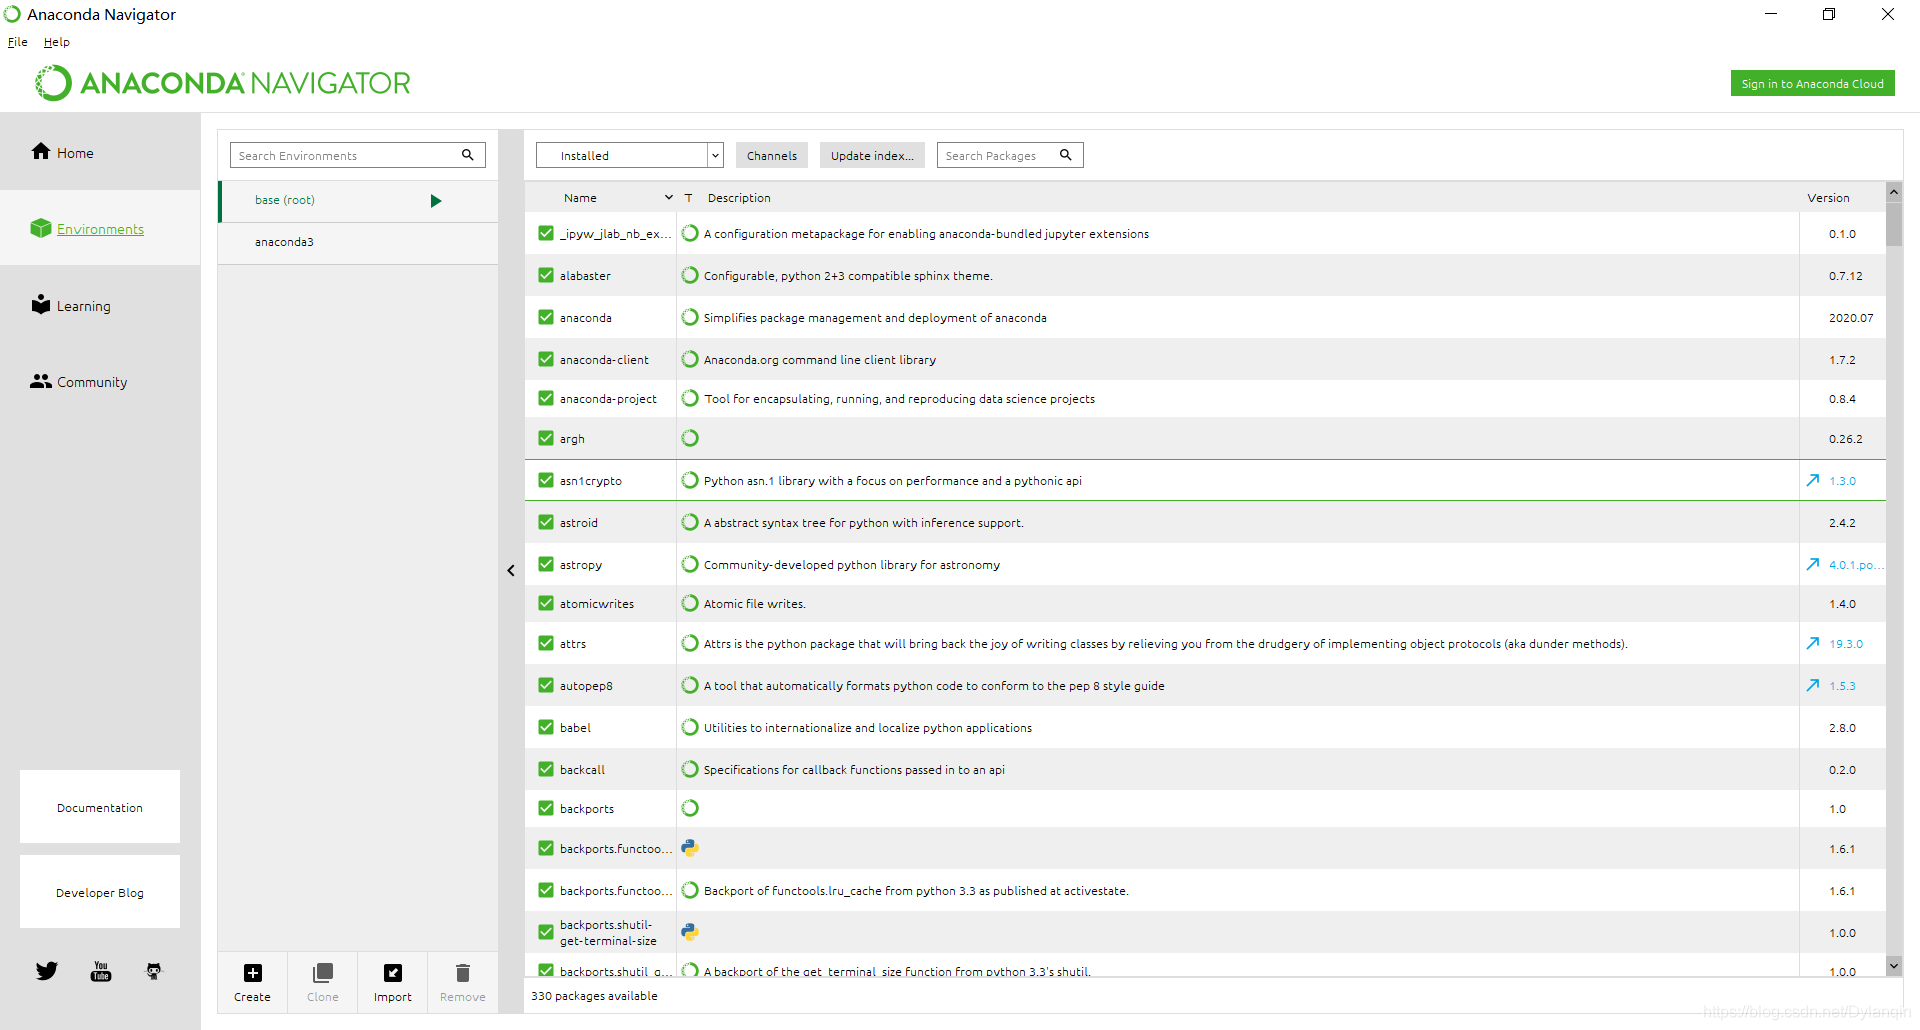The height and width of the screenshot is (1030, 1920).
Task: Open the Twitter icon link
Action: point(47,971)
